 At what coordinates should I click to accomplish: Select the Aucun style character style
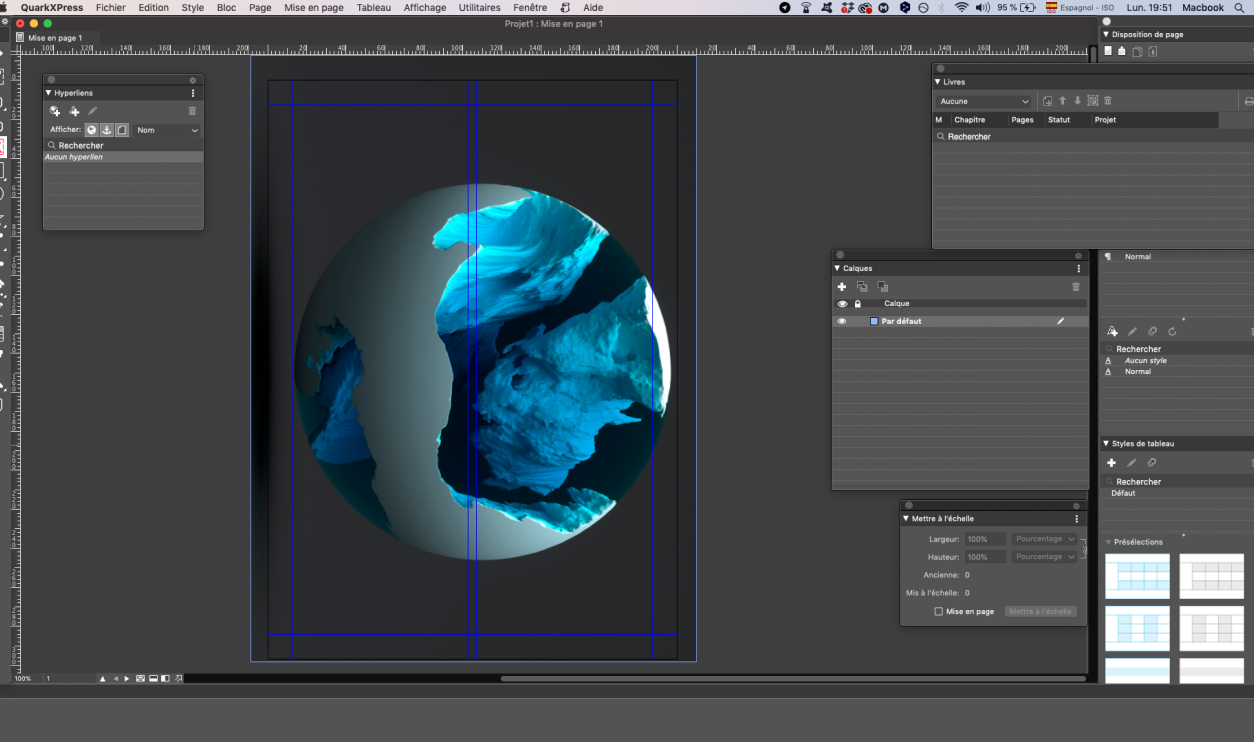tap(1145, 360)
